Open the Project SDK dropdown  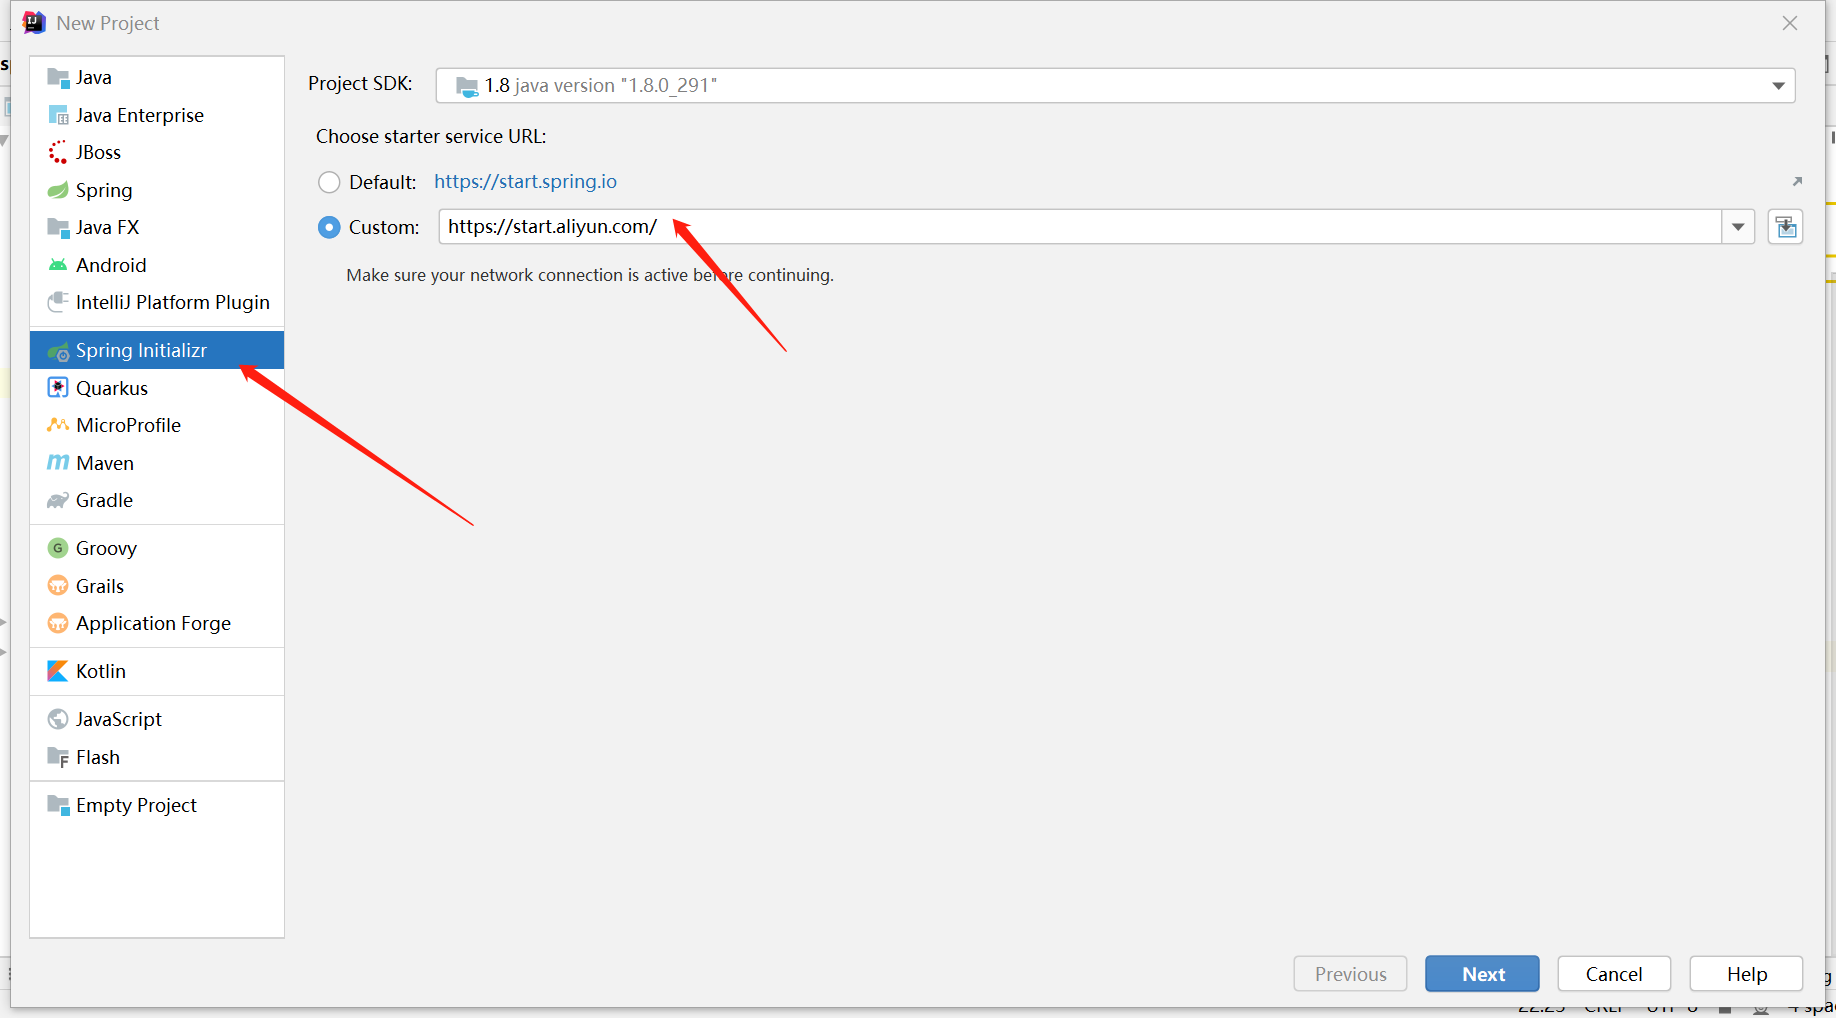1778,86
